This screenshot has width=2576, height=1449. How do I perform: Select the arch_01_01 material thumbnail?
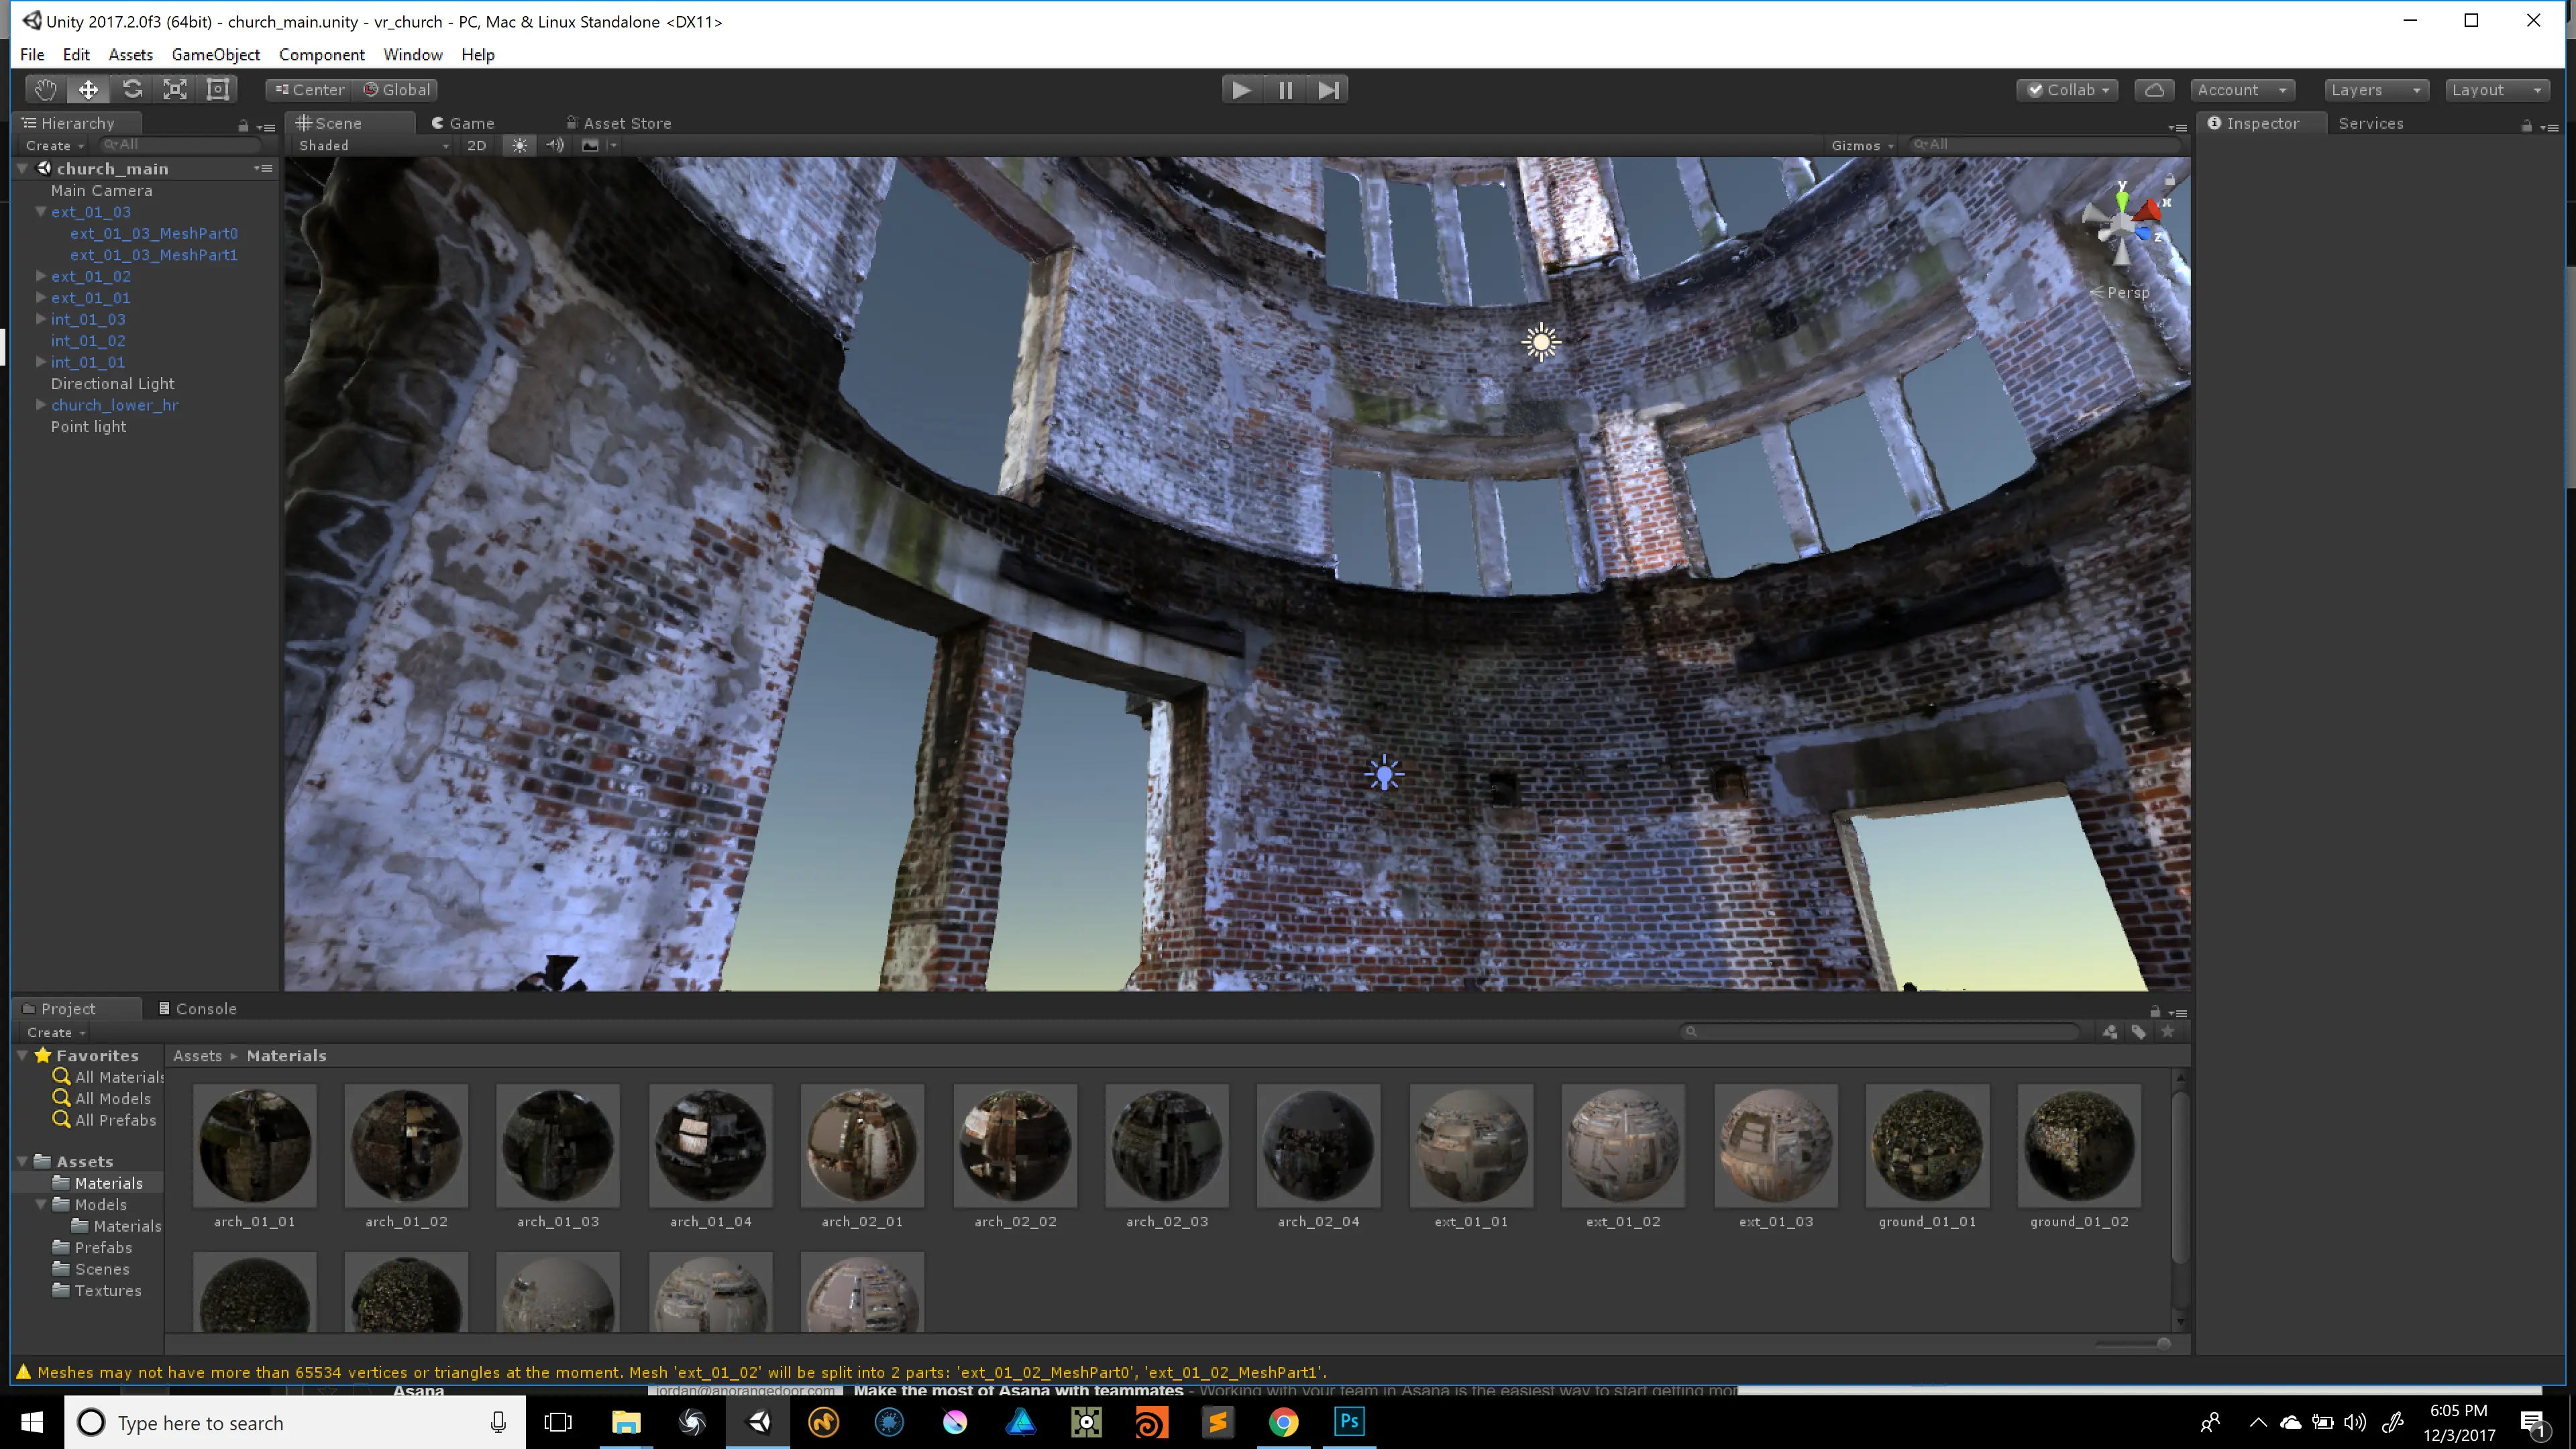254,1146
